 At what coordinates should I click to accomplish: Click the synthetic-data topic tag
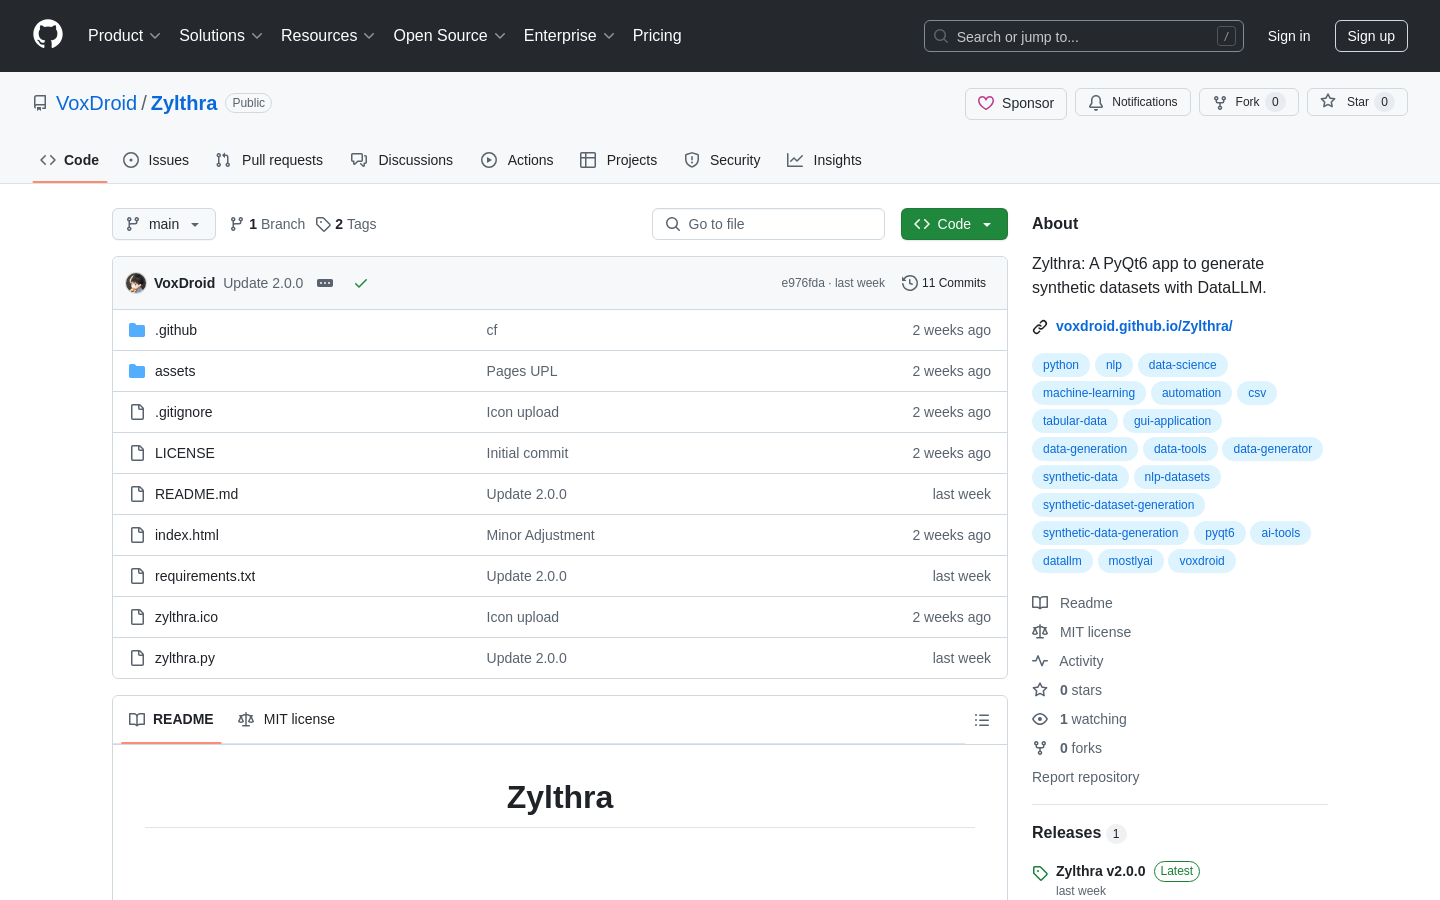(1080, 477)
